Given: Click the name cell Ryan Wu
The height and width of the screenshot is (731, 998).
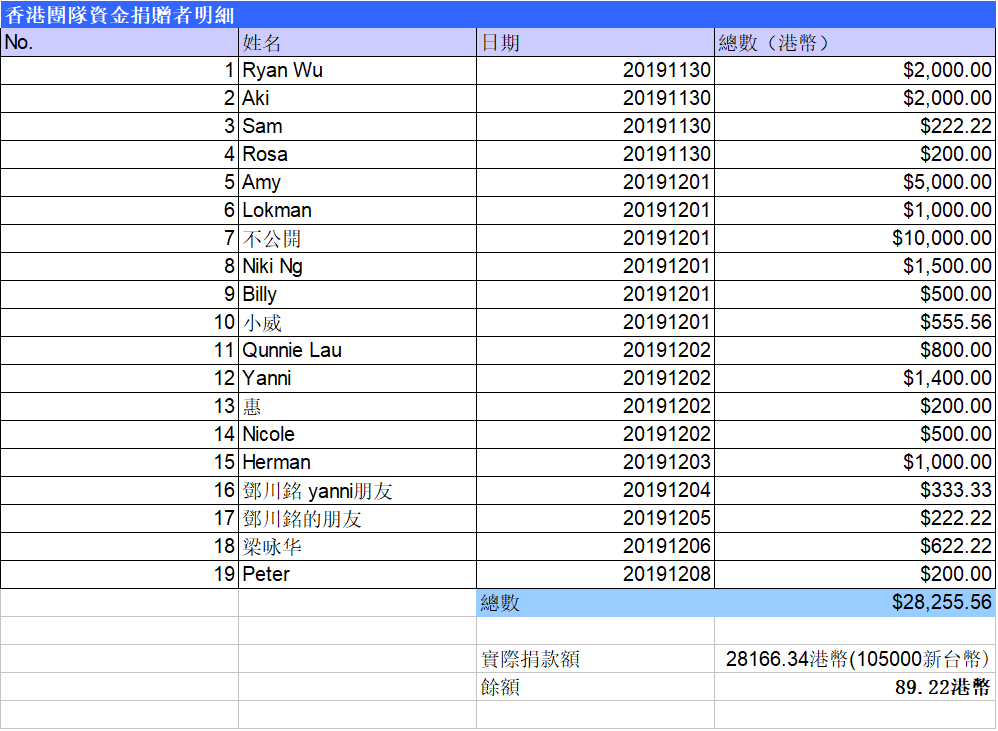Looking at the screenshot, I should pos(357,71).
